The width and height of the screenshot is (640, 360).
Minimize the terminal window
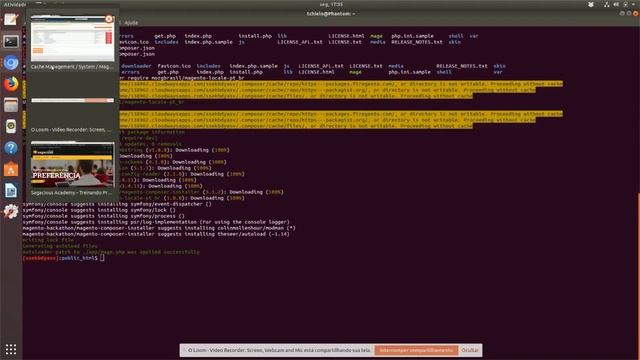[x=622, y=13]
